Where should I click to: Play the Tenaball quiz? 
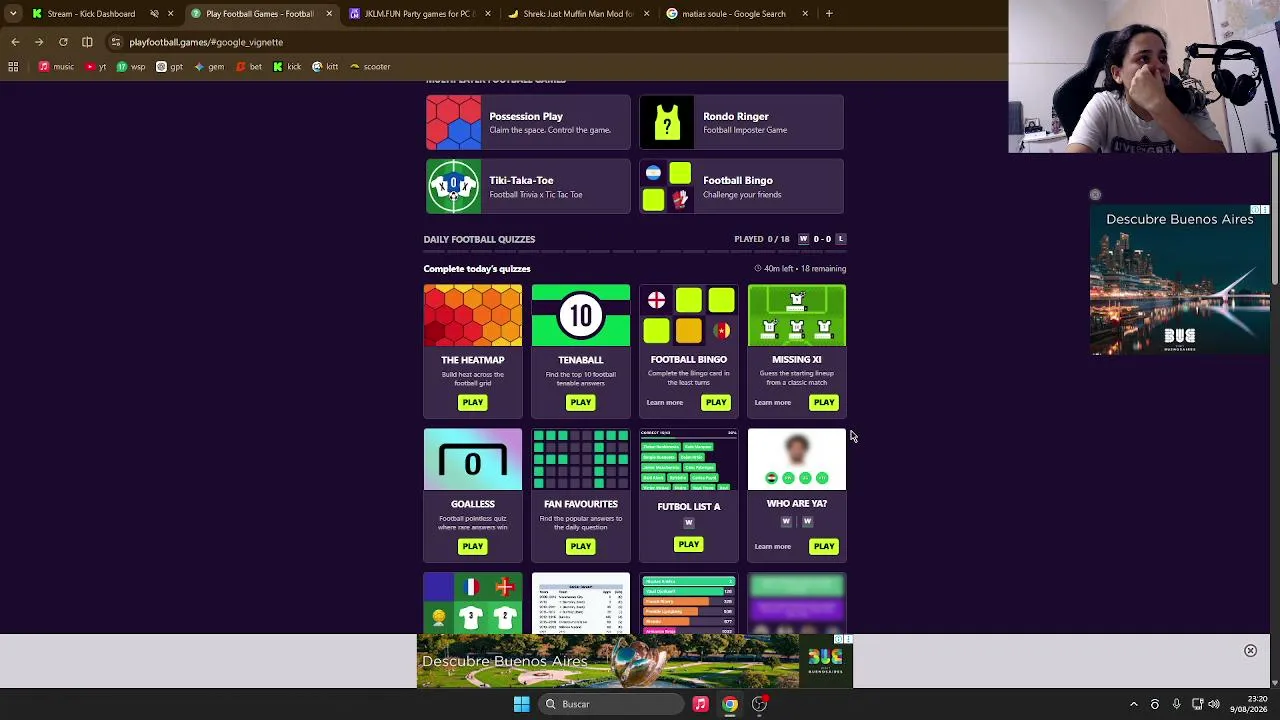[580, 402]
